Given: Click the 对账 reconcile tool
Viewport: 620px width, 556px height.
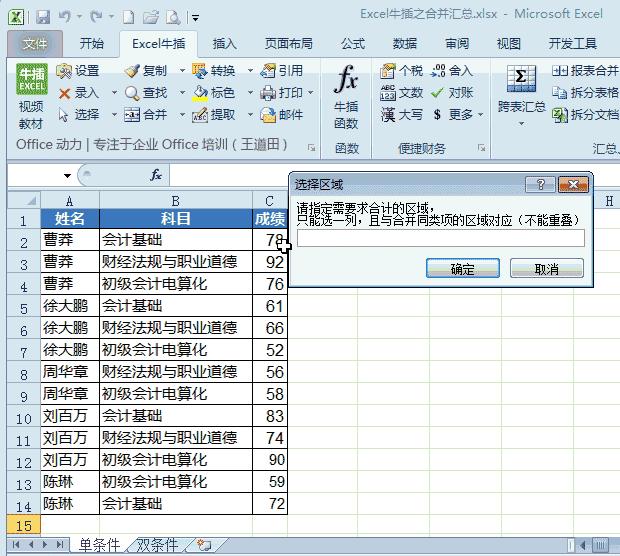Looking at the screenshot, I should pyautogui.click(x=452, y=93).
